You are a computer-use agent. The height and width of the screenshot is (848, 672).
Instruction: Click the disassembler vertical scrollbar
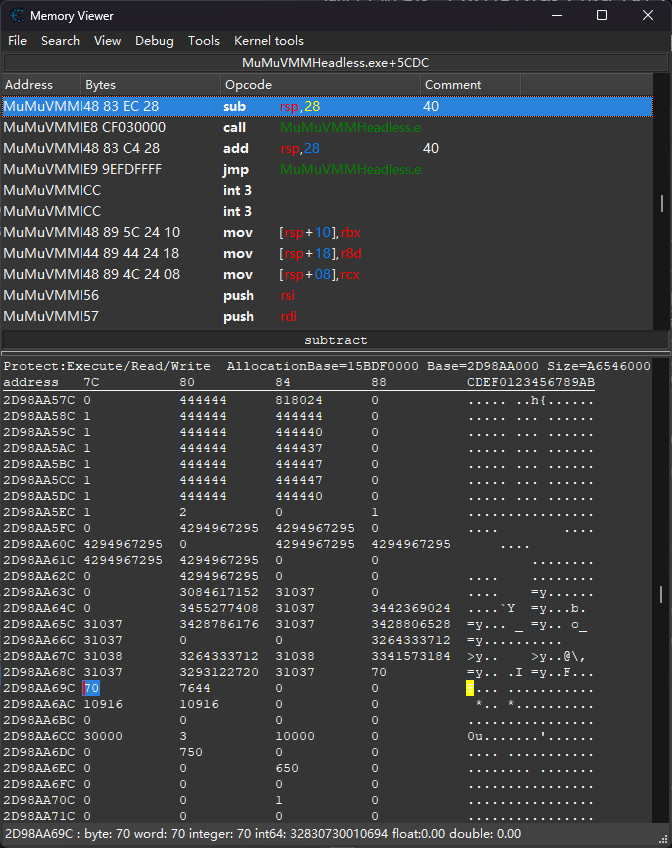pos(662,201)
